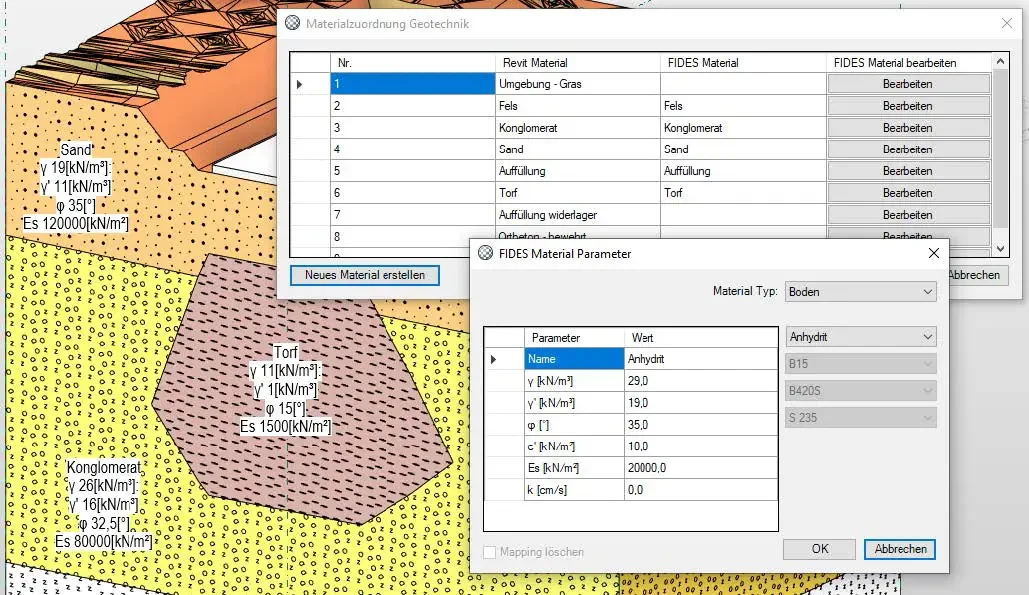Confirm parameters with the OK button
Viewport: 1029px width, 595px height.
(818, 549)
